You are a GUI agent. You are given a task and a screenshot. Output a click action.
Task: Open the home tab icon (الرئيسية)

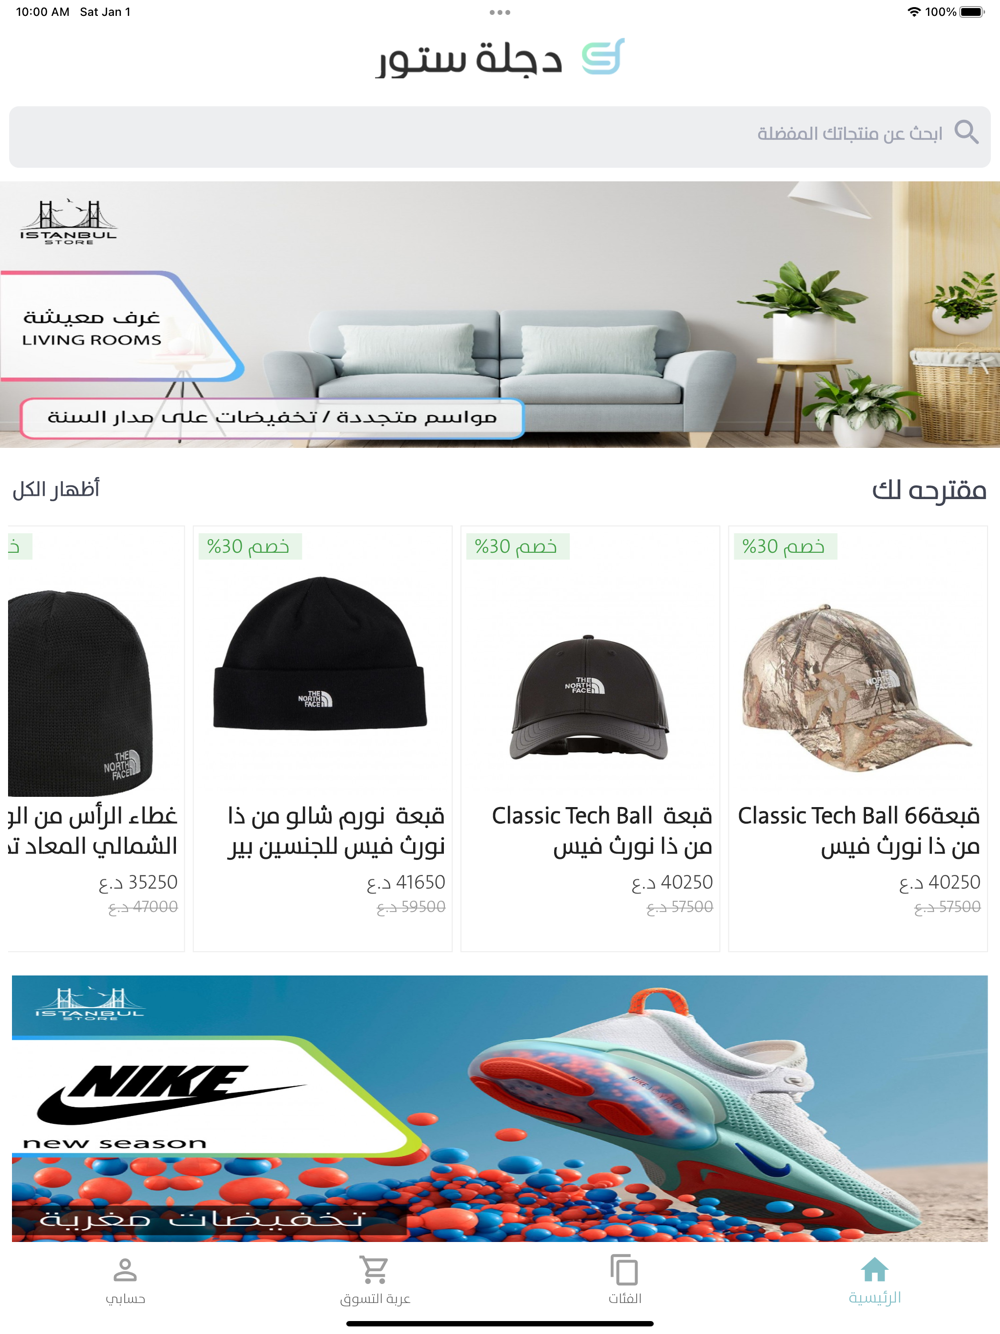874,1270
